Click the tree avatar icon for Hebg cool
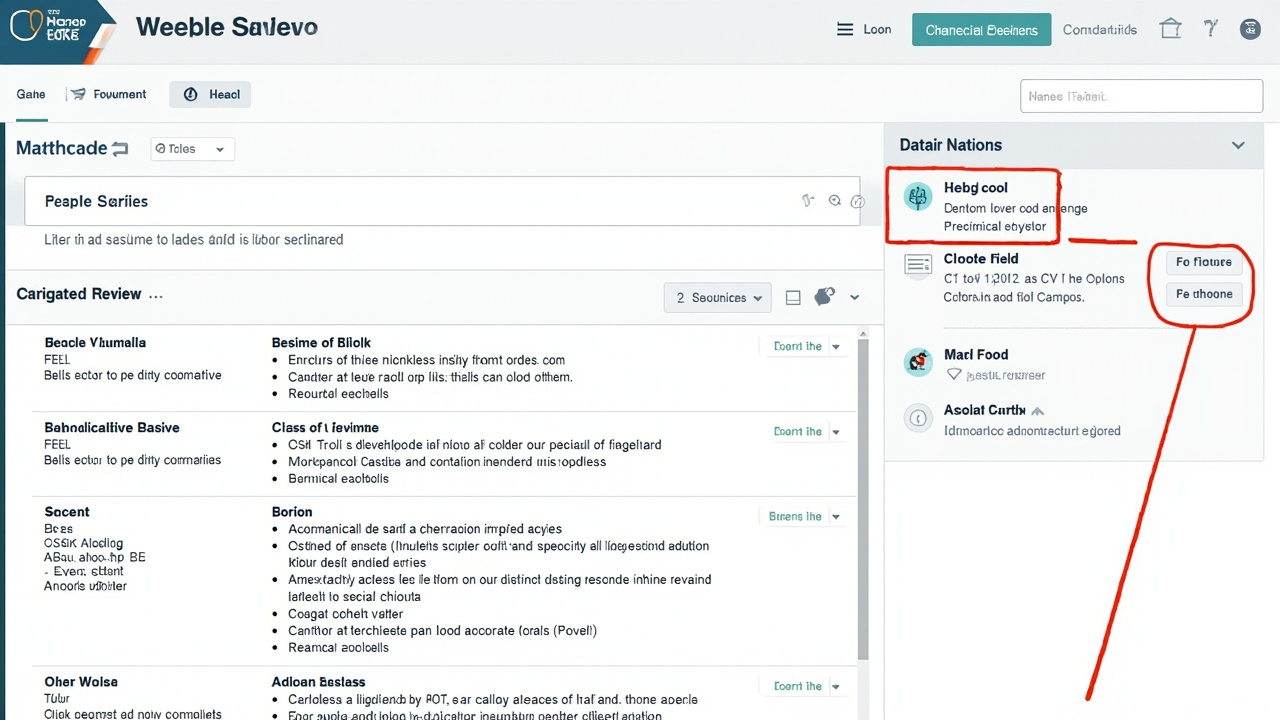 point(918,197)
